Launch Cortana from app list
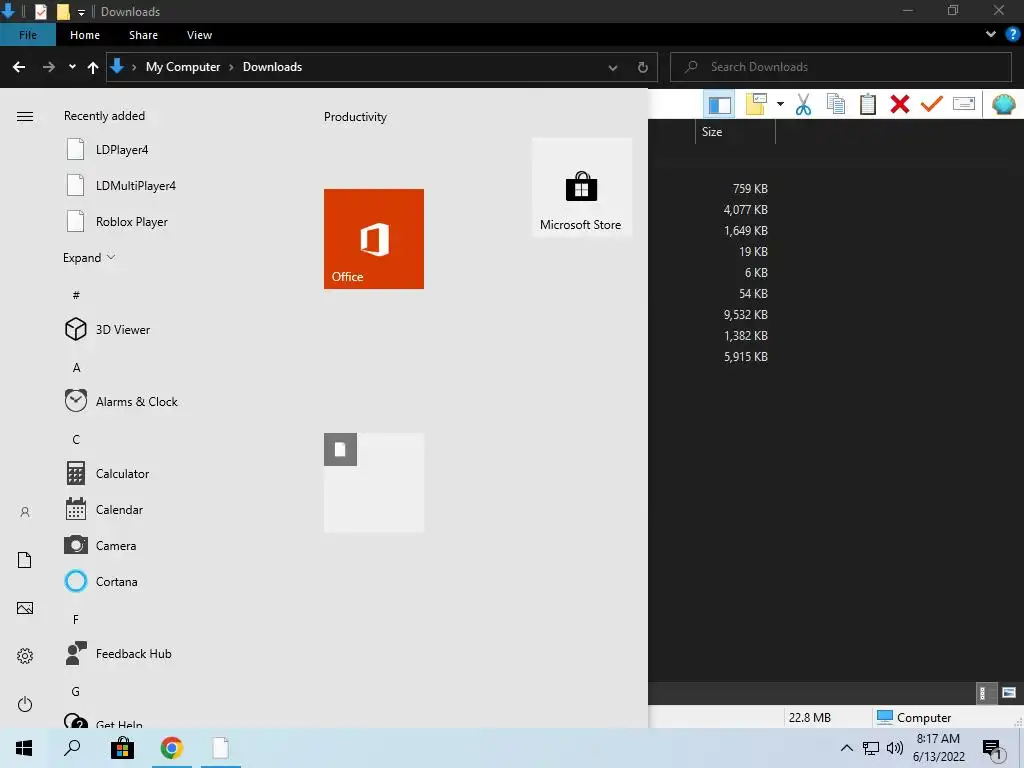 click(101, 581)
